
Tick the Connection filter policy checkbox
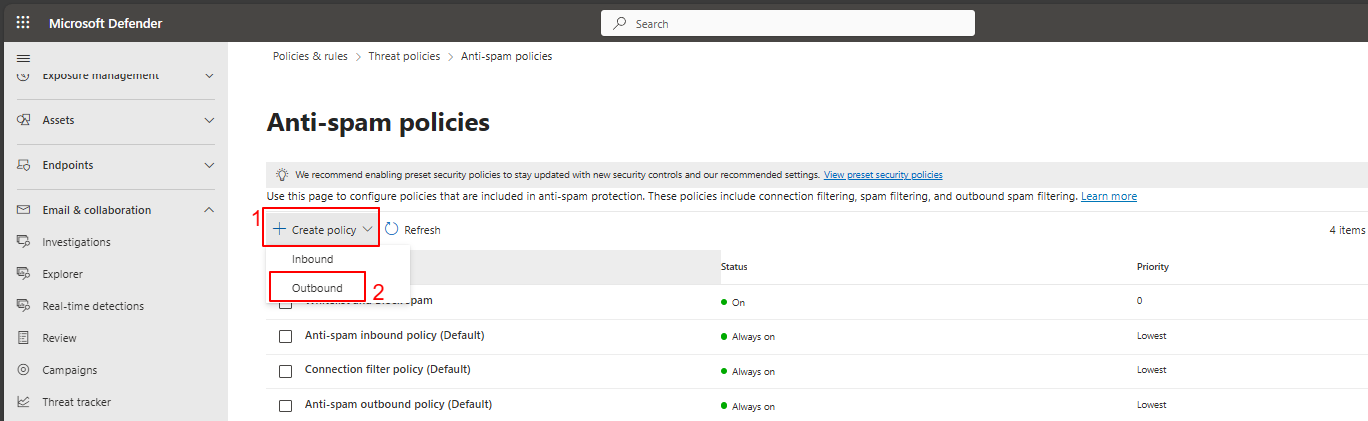tap(285, 371)
